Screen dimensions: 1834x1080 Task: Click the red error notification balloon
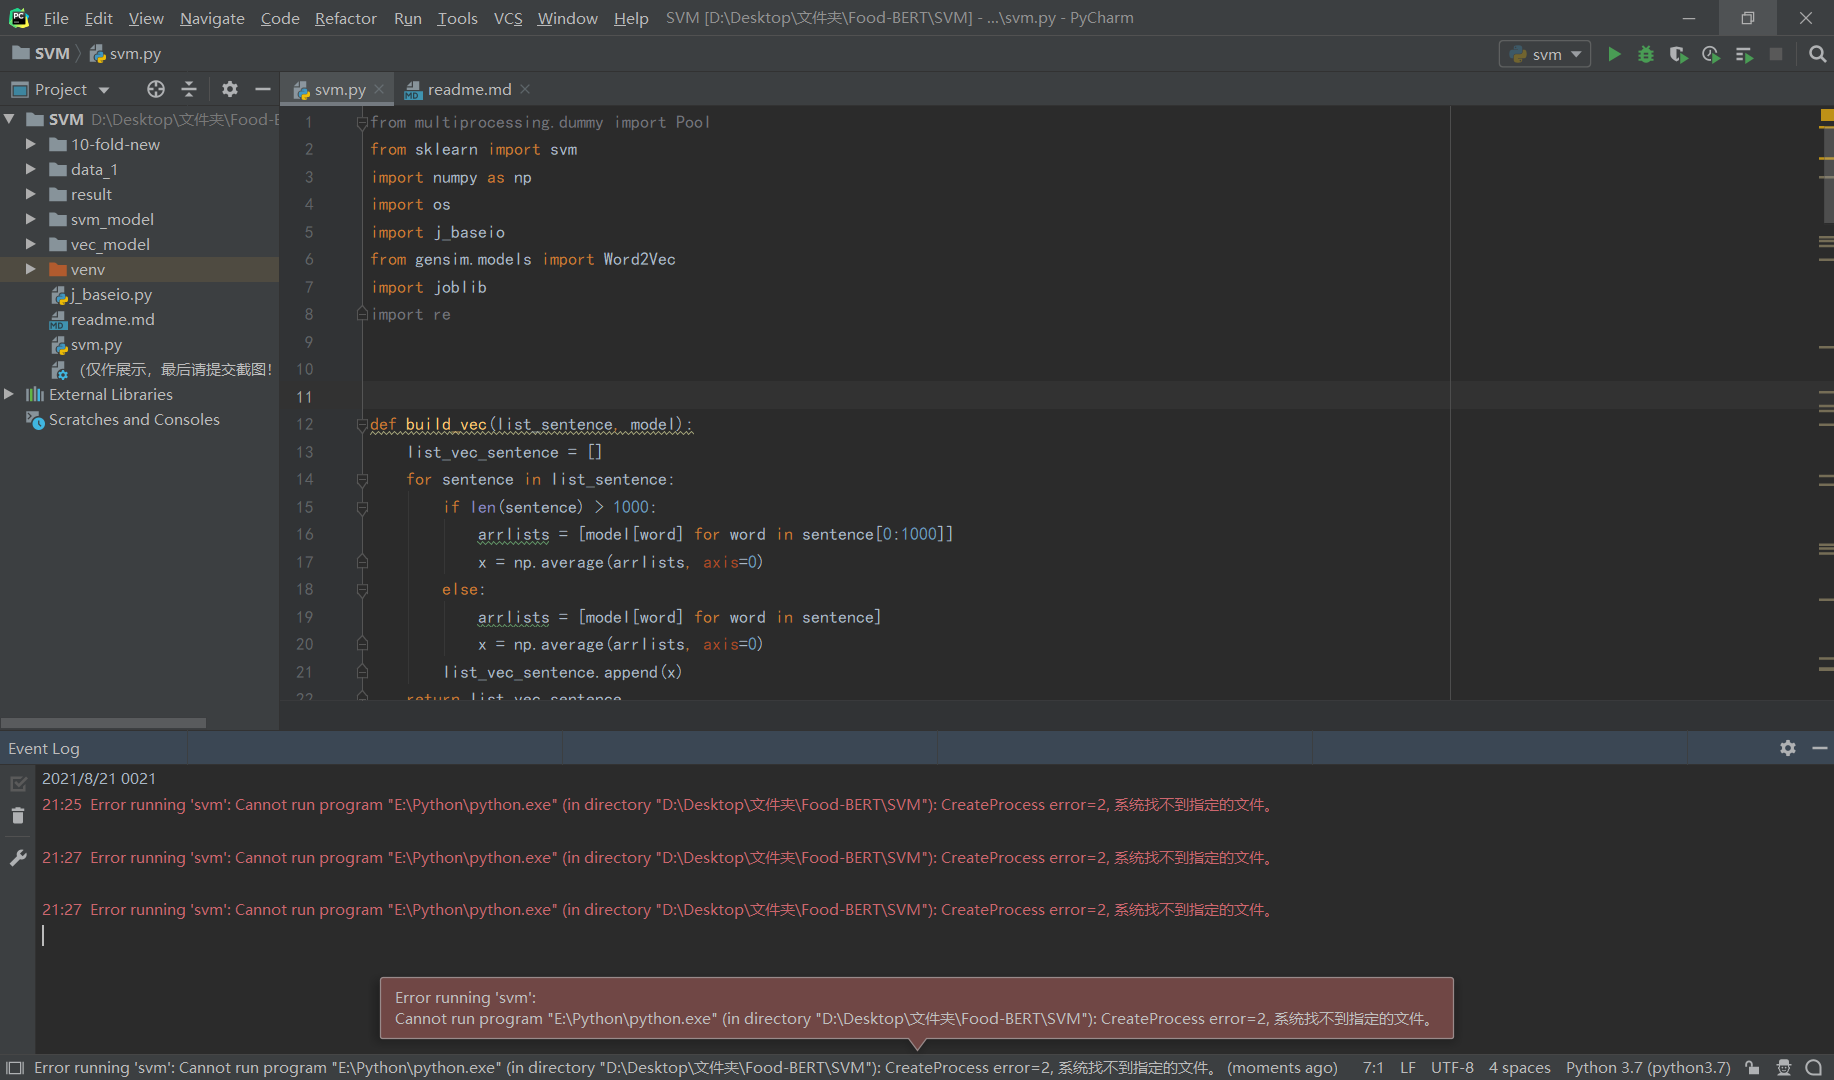916,1008
